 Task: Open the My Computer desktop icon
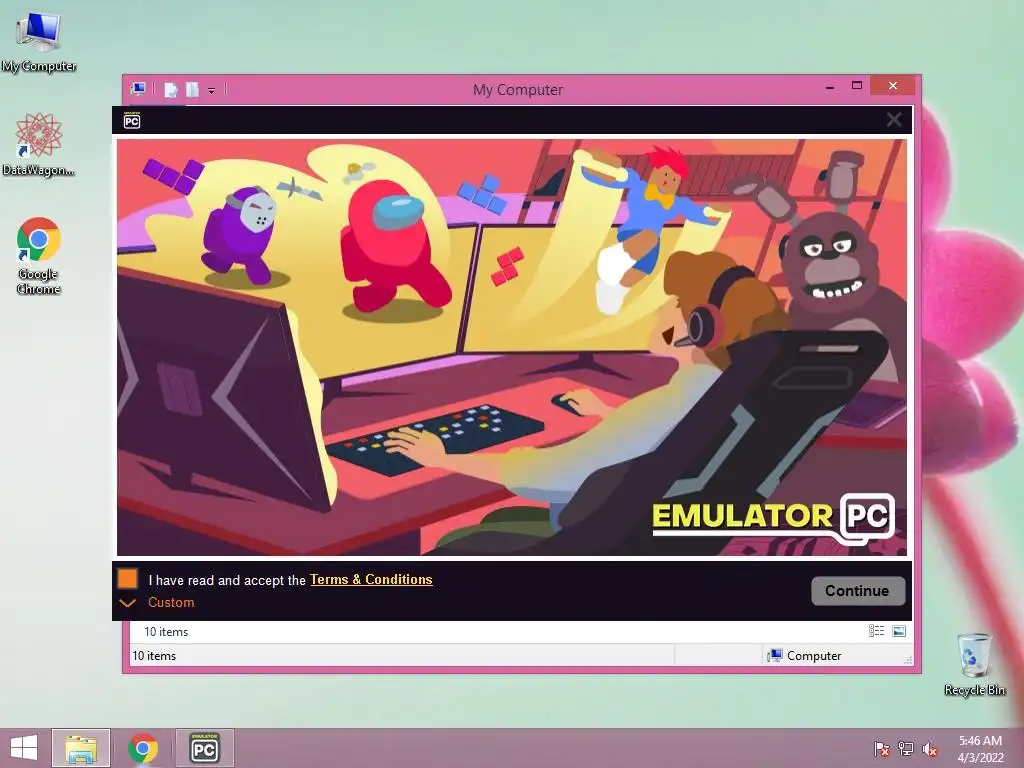[x=39, y=42]
